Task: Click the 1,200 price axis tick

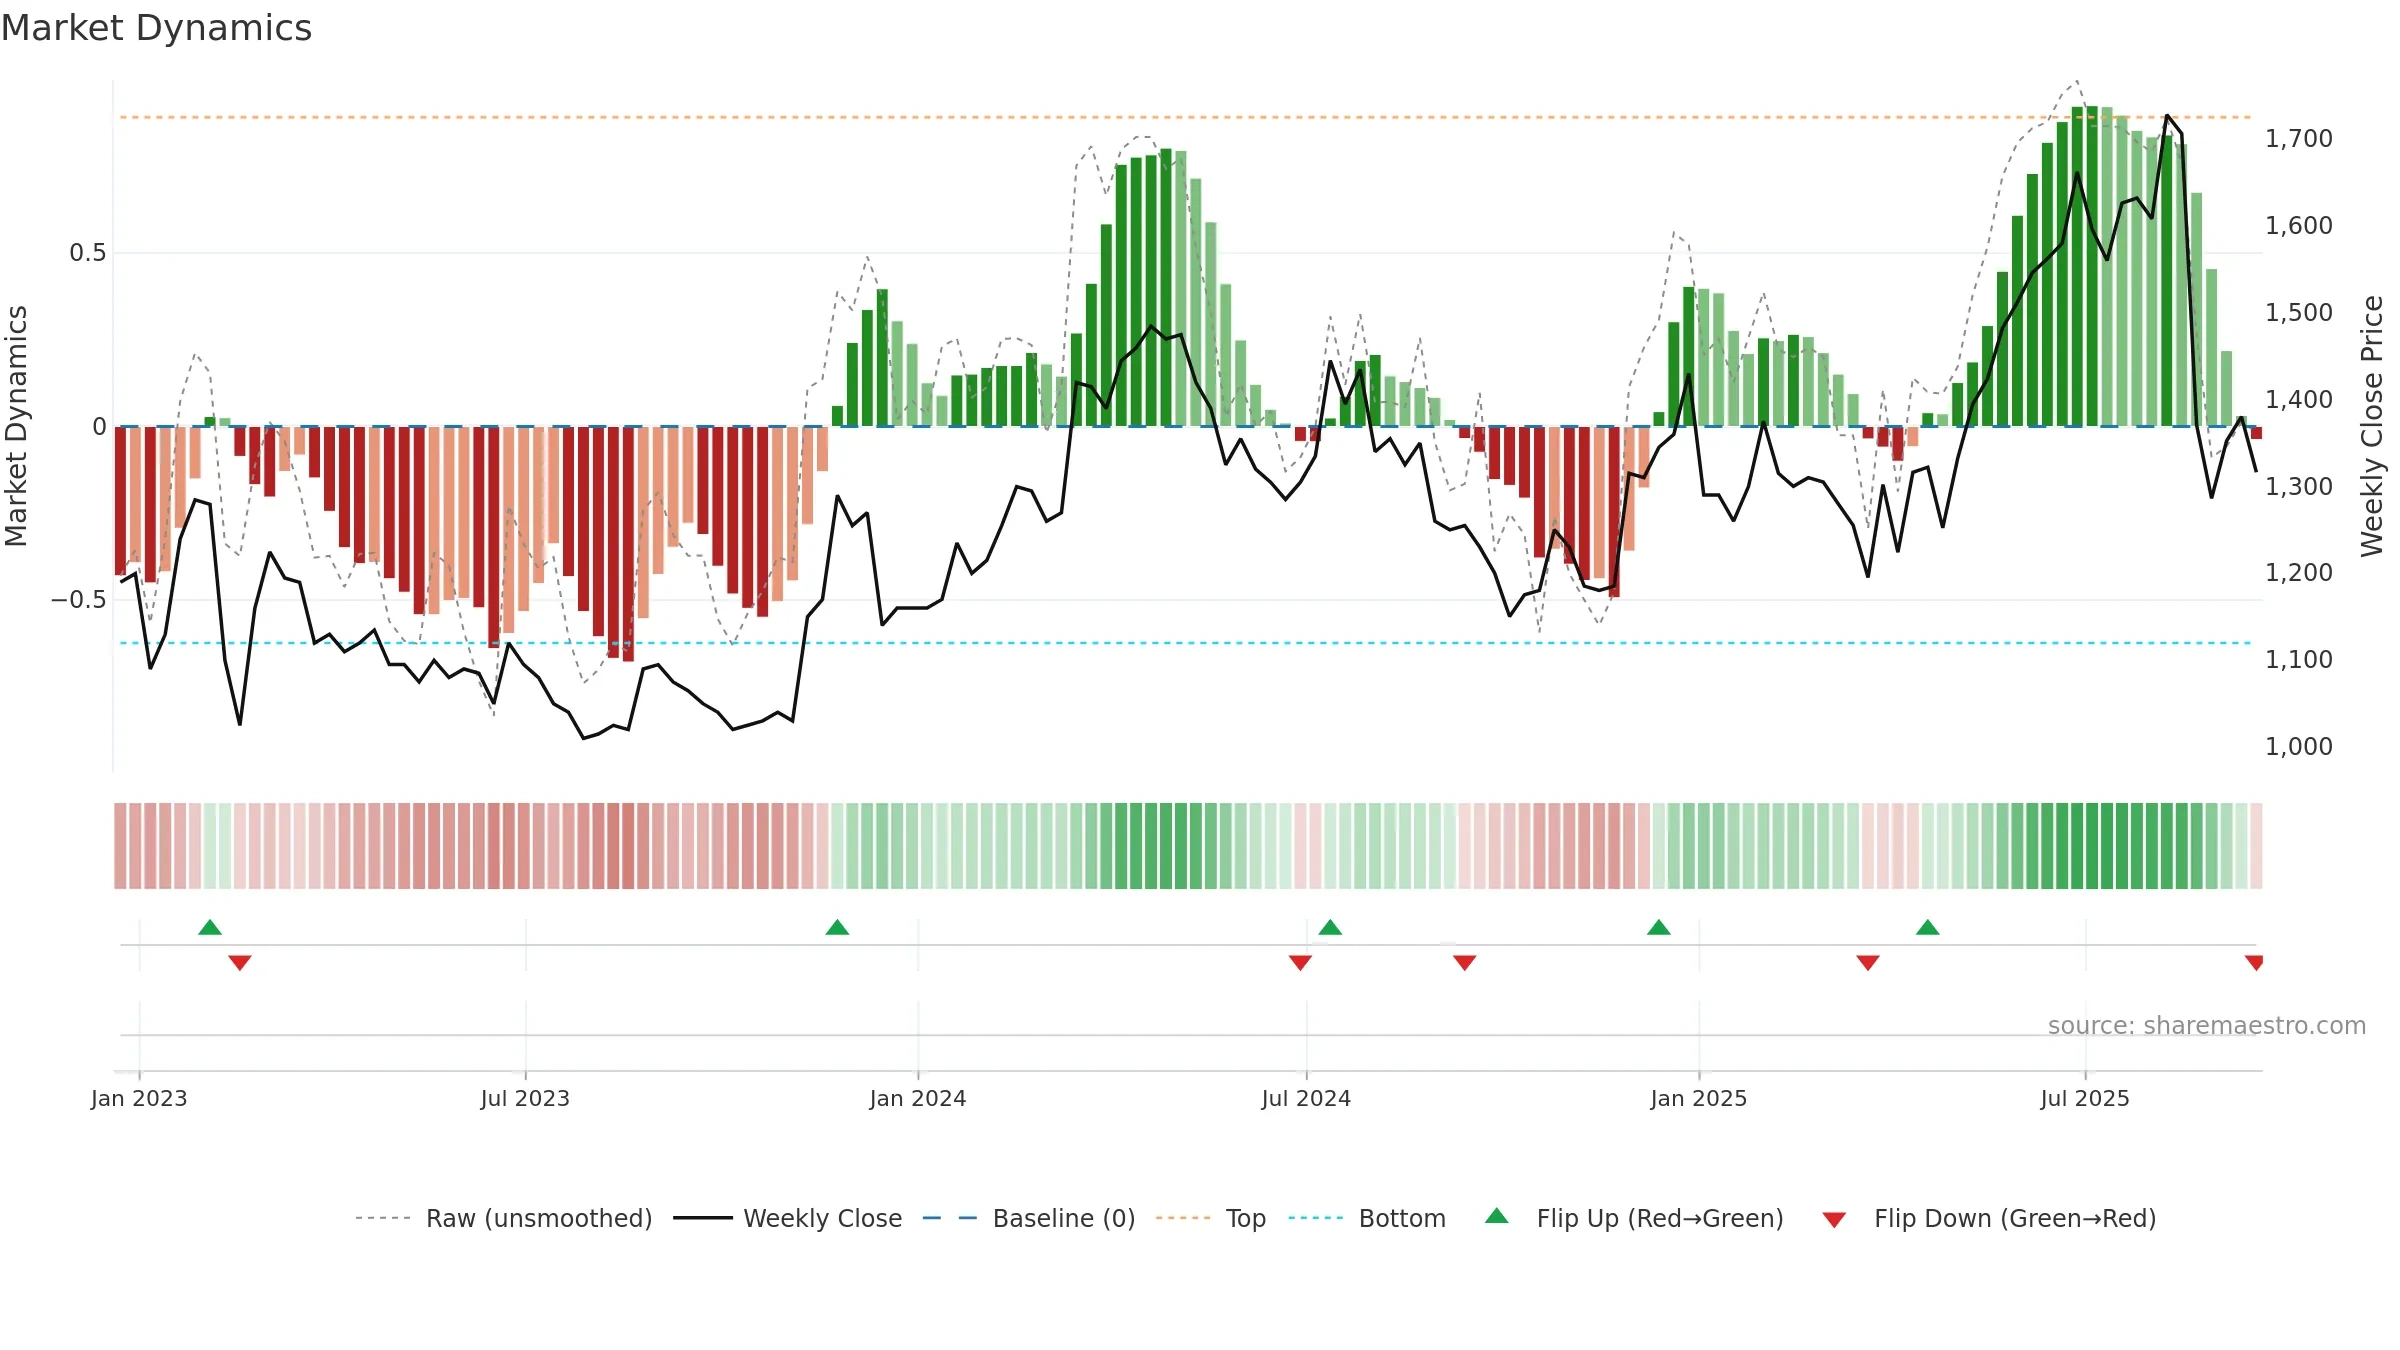Action: (2299, 573)
